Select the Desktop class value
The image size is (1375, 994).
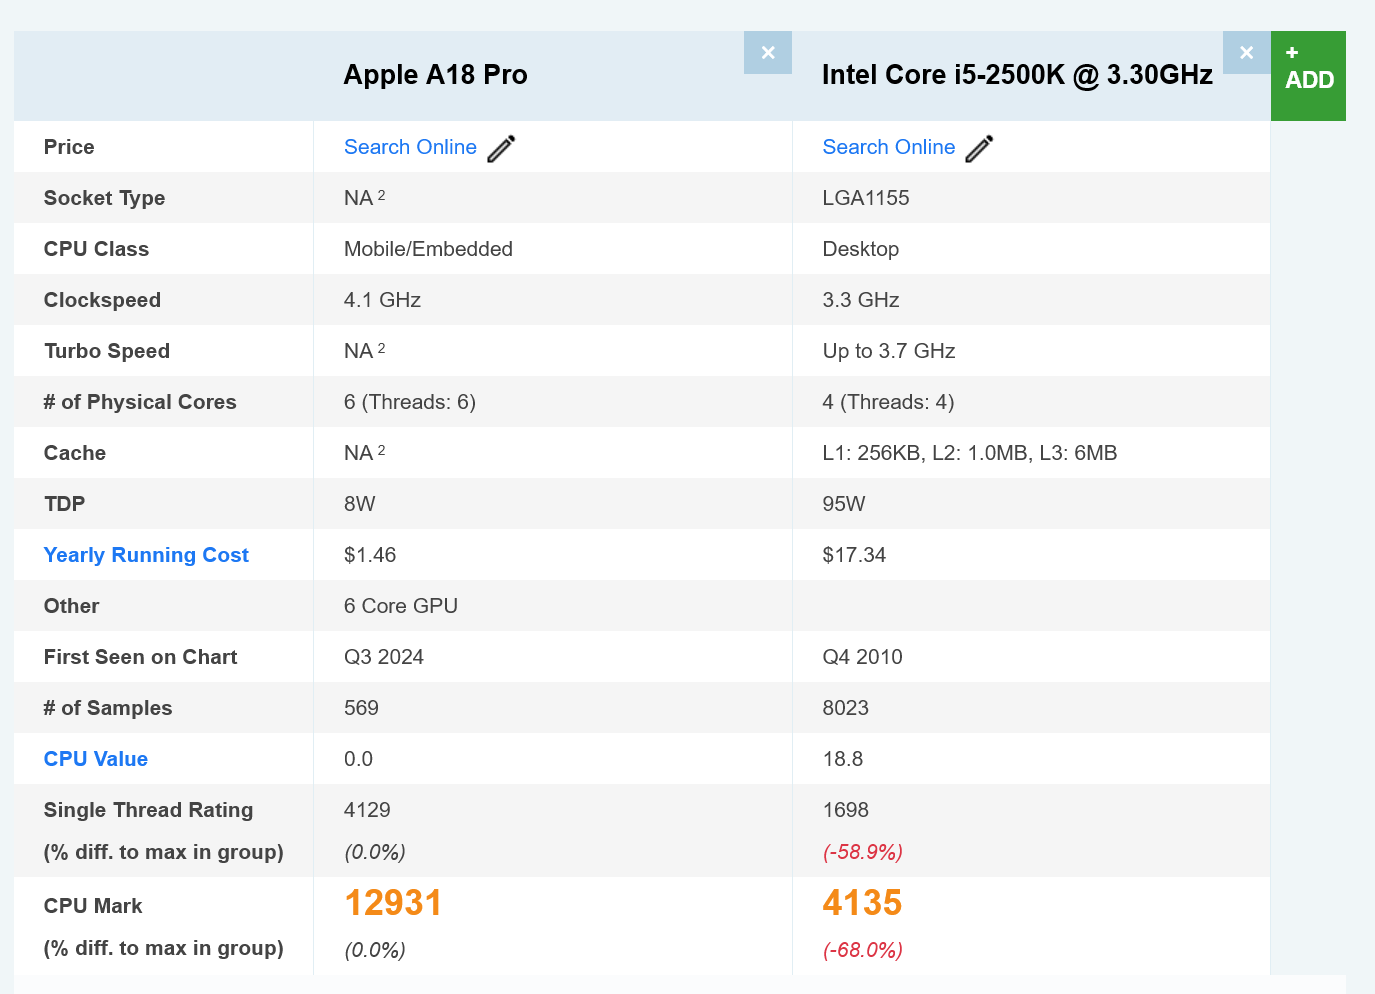pos(861,249)
